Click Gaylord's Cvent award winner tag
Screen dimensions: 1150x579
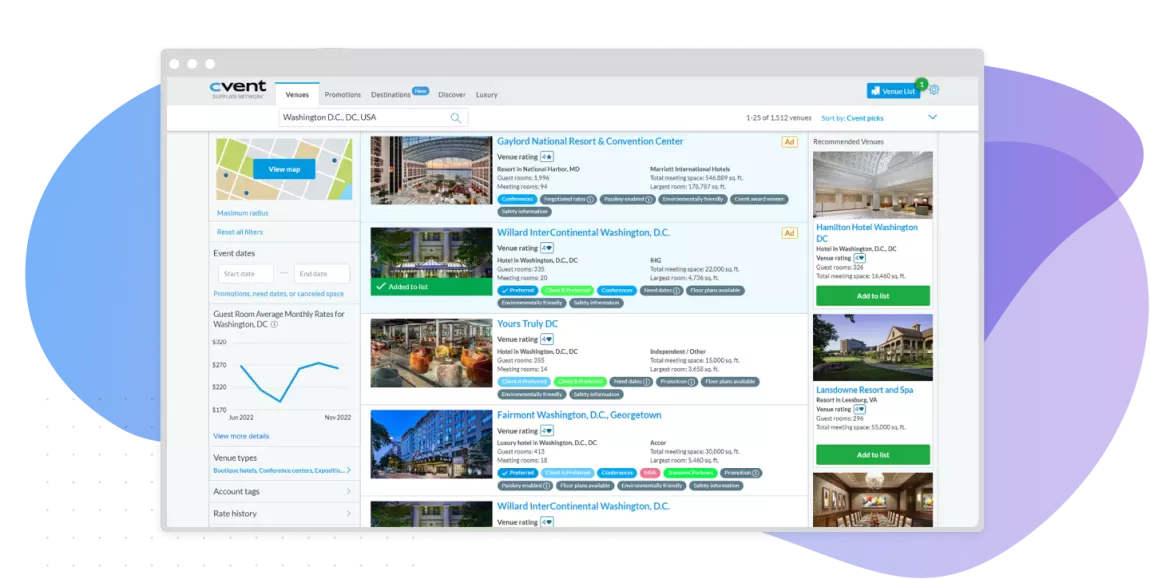pos(759,200)
